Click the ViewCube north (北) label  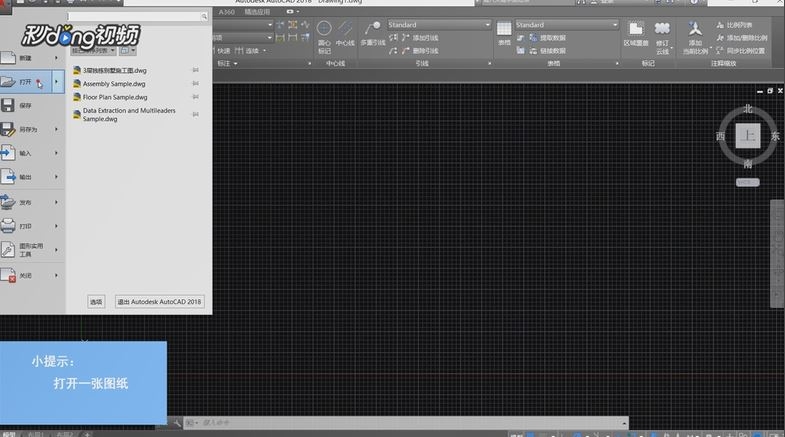click(747, 109)
